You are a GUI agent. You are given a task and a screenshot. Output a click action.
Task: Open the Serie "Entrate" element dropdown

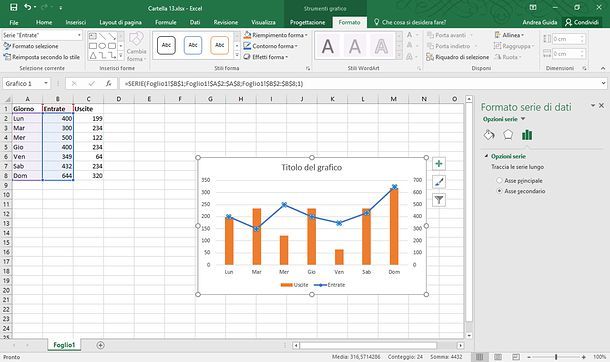point(79,35)
